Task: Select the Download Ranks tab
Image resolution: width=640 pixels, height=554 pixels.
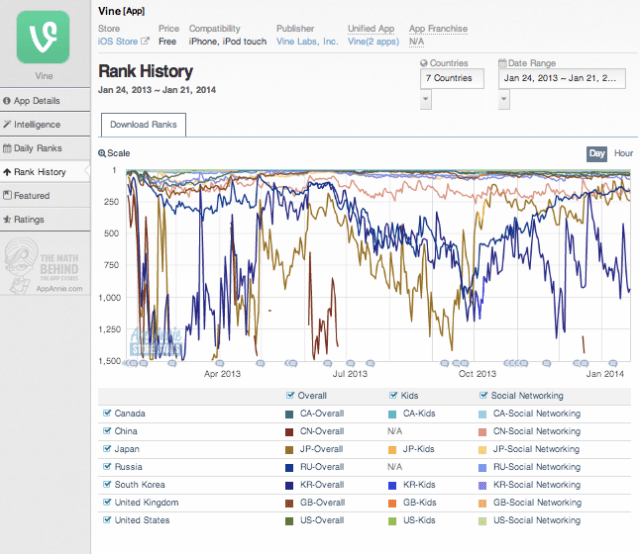Action: pos(143,125)
